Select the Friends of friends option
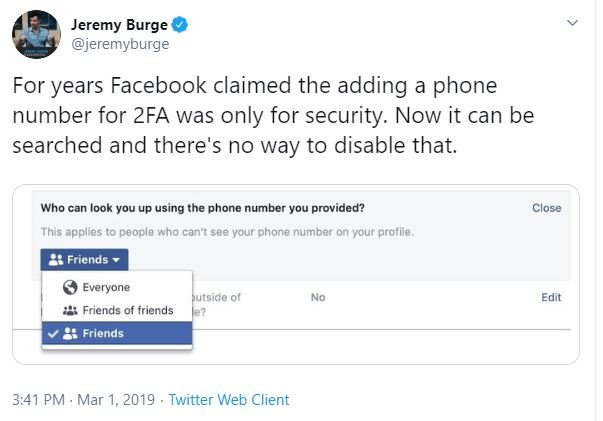This screenshot has height=421, width=603. pyautogui.click(x=127, y=311)
